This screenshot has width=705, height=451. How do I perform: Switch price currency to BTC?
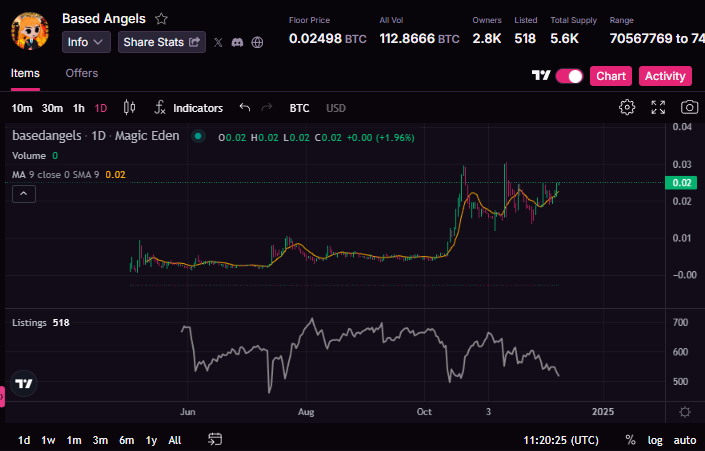[x=299, y=108]
